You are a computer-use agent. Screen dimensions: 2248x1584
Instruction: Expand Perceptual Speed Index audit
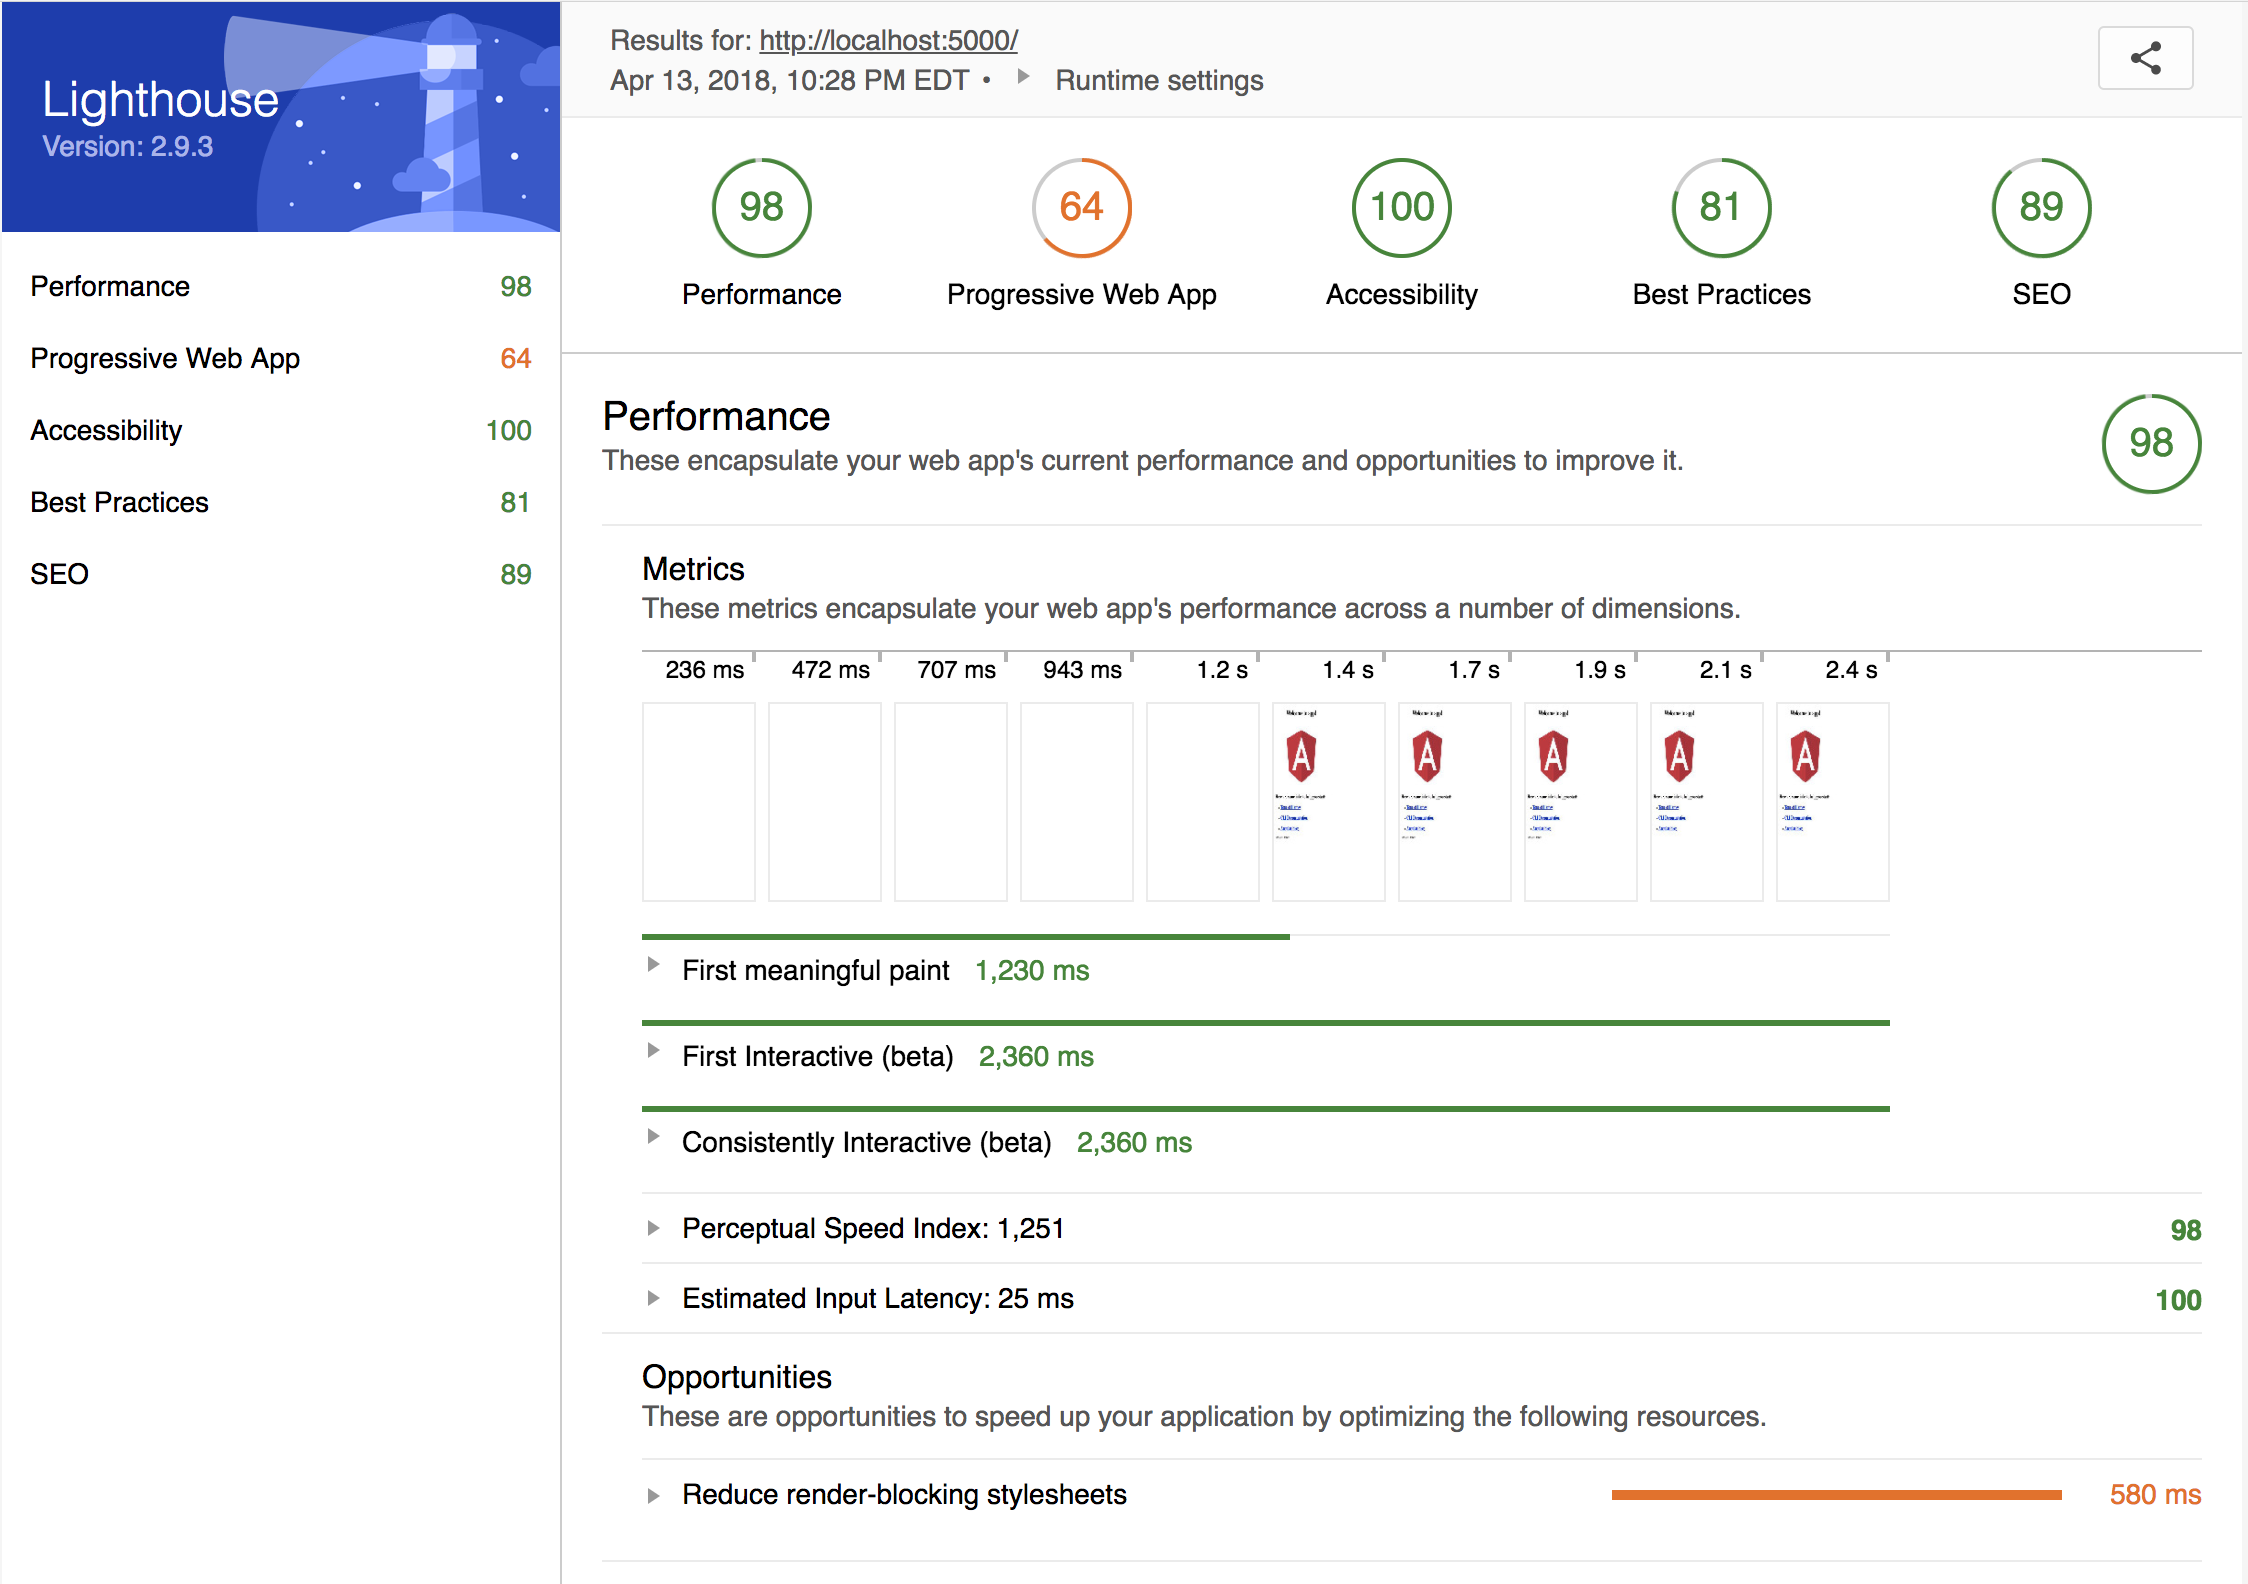point(653,1228)
